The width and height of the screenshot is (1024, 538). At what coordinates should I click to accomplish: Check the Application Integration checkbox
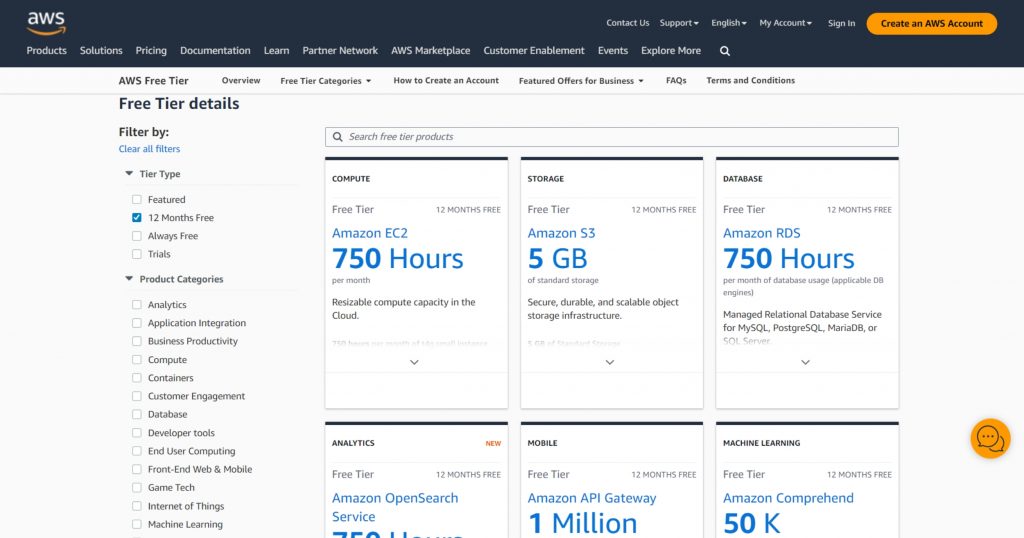136,323
